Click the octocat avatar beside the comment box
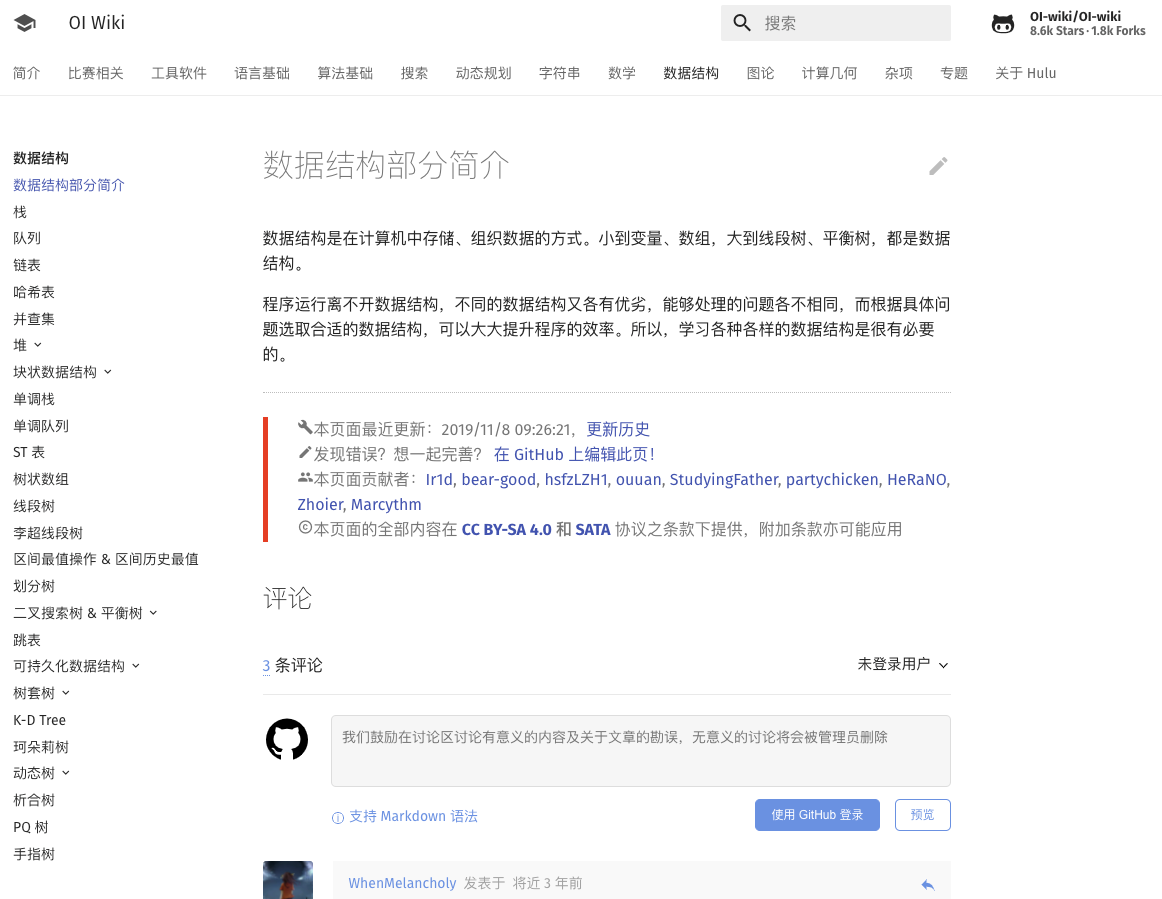 287,740
